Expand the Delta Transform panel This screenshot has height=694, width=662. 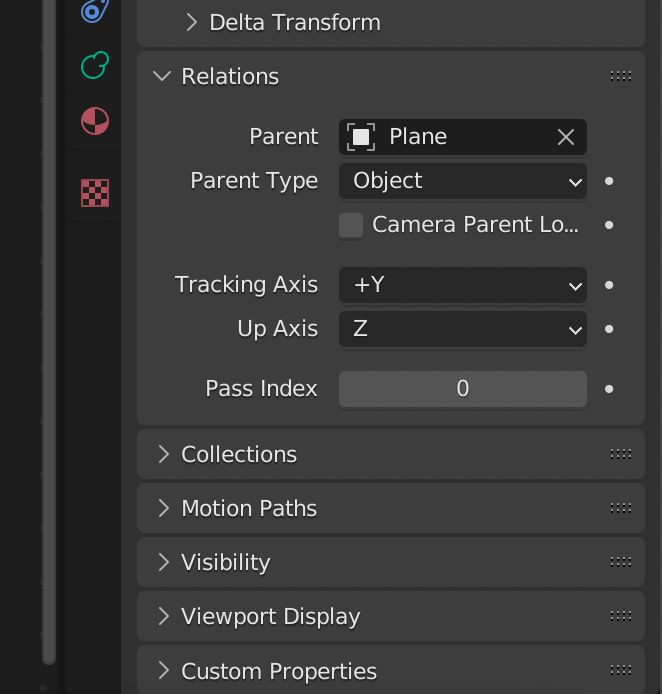191,22
